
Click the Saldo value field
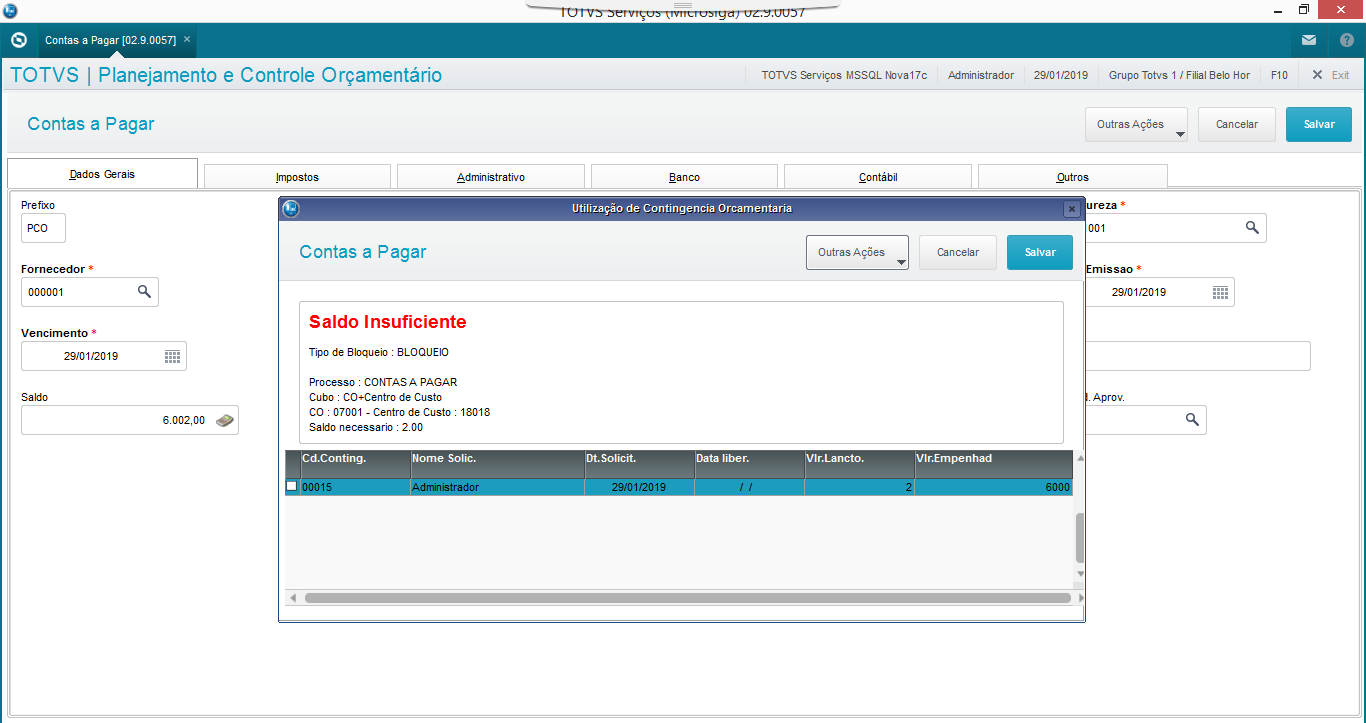pyautogui.click(x=130, y=420)
